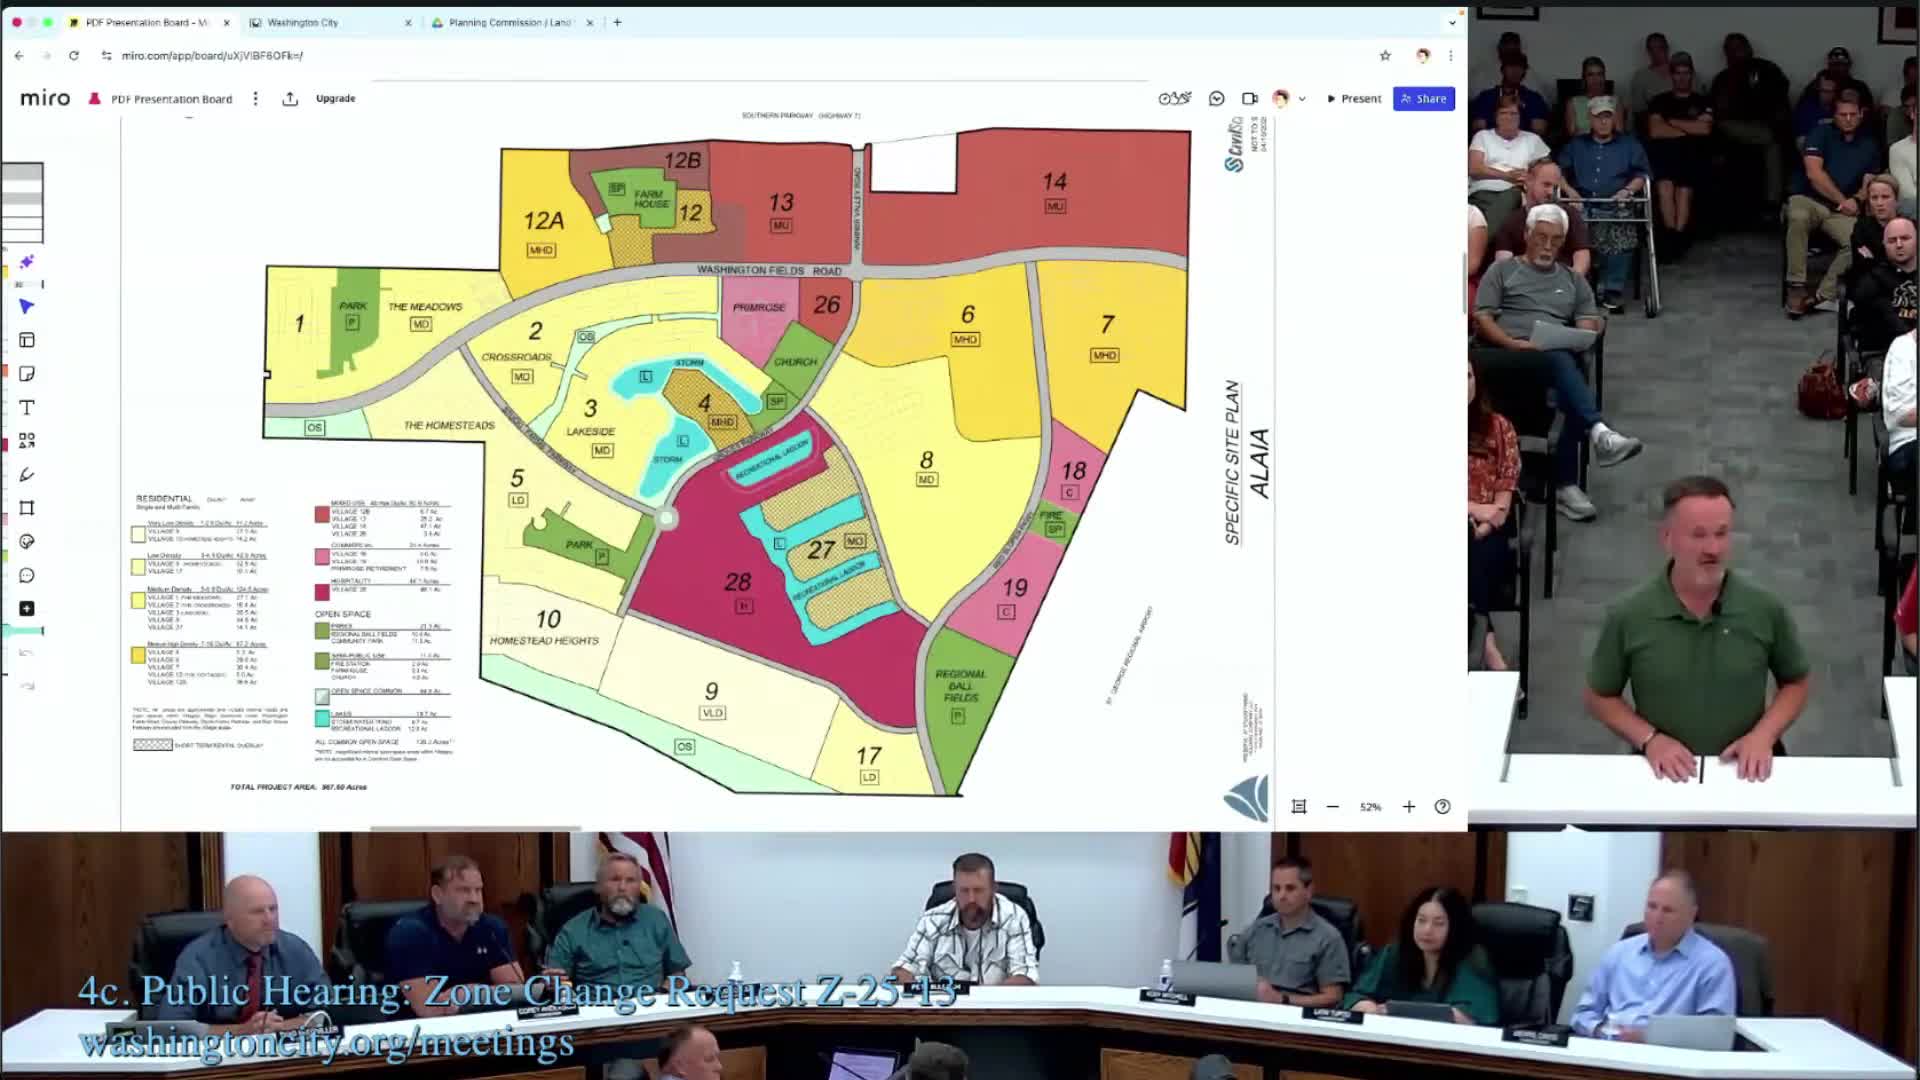Bookmark the page with the star icon
1920x1080 pixels.
click(1385, 57)
